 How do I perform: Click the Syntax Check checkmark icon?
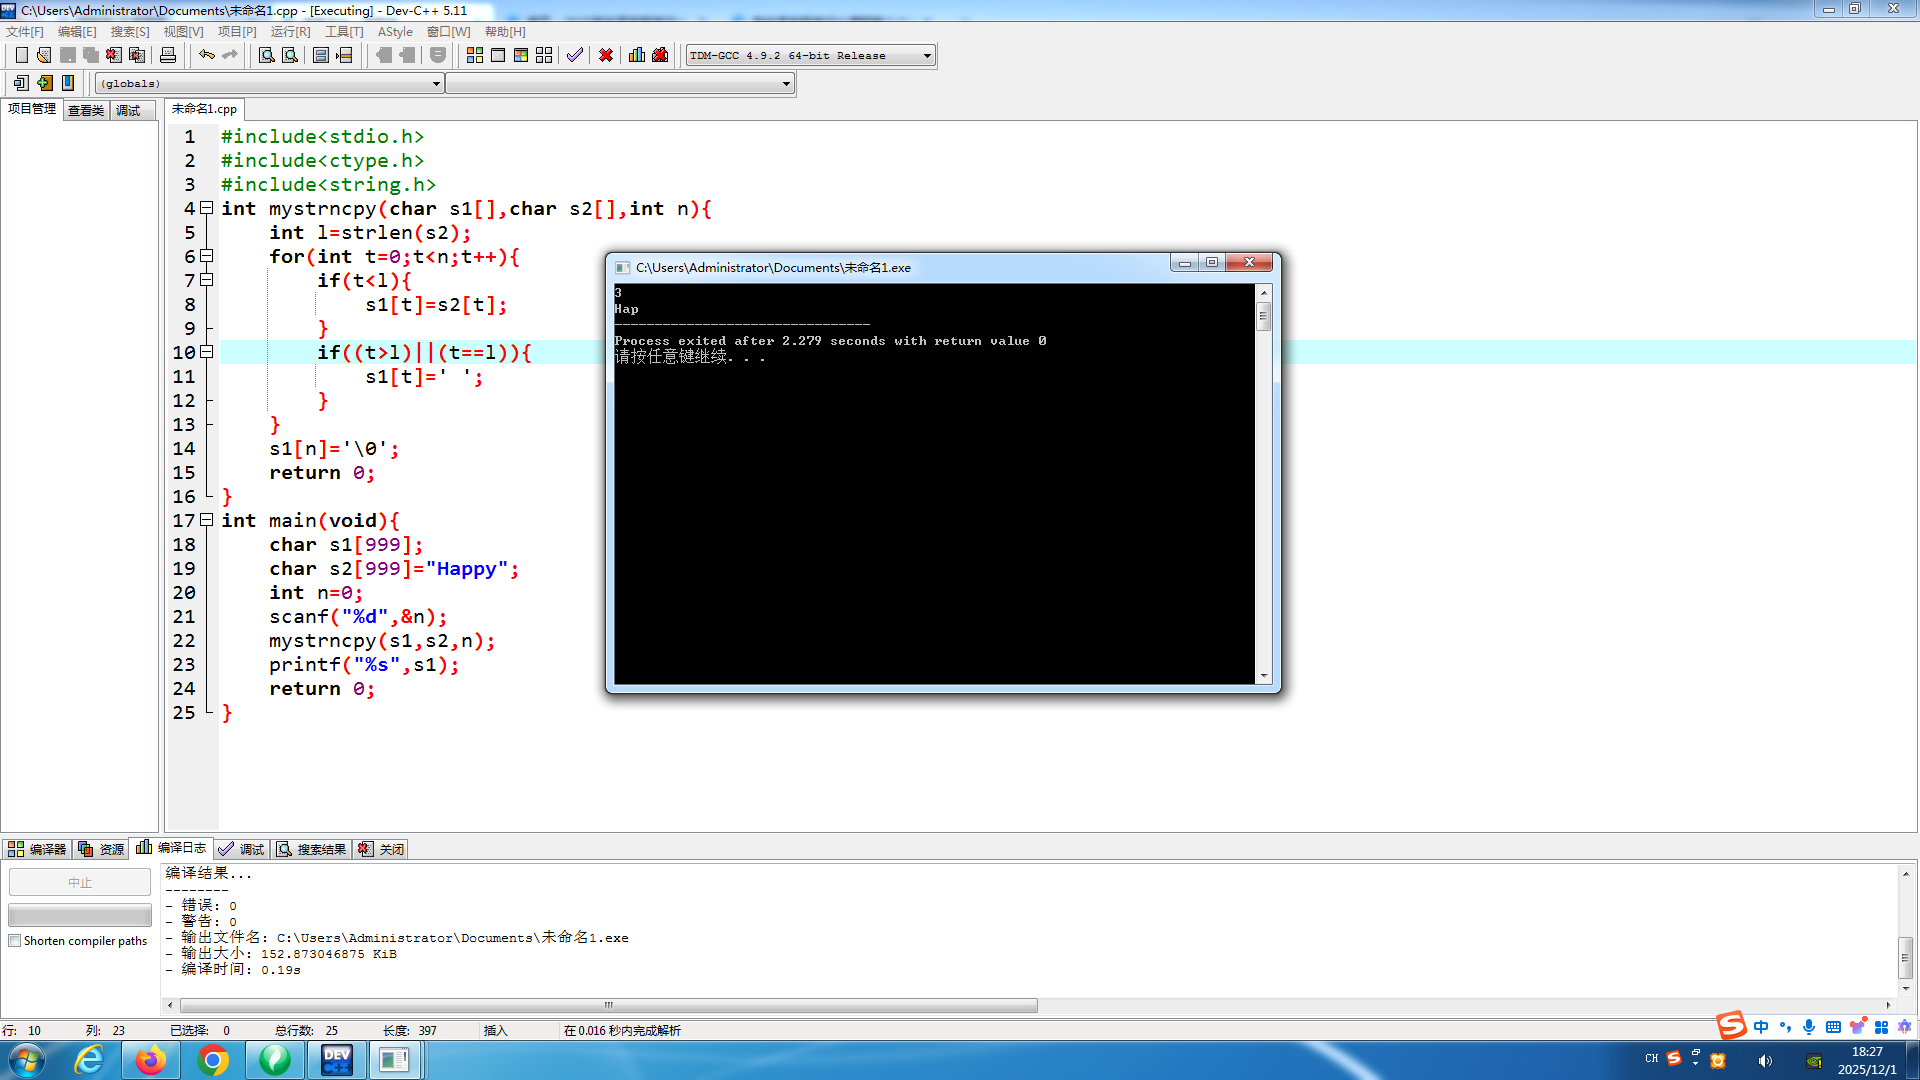coord(574,55)
